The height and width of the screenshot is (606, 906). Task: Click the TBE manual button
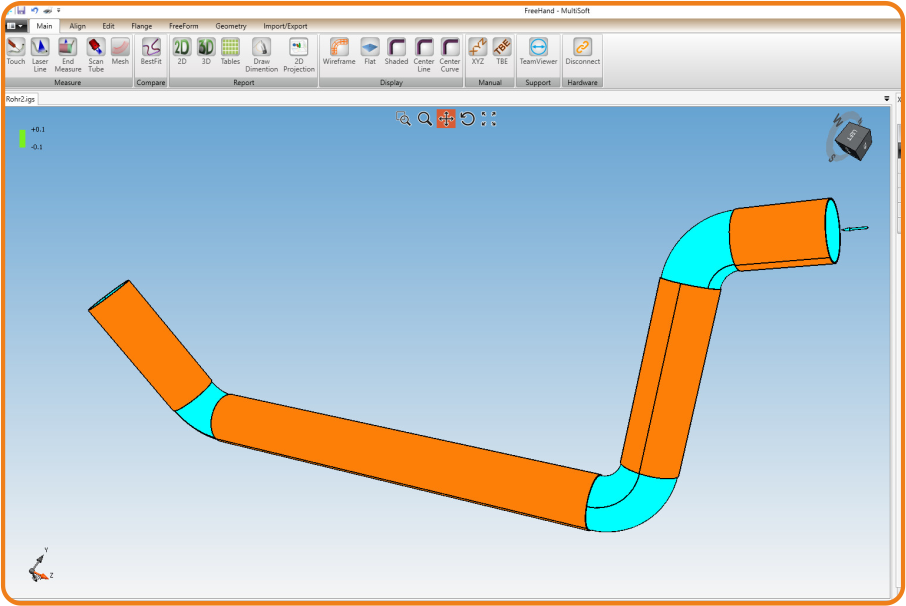[x=502, y=52]
